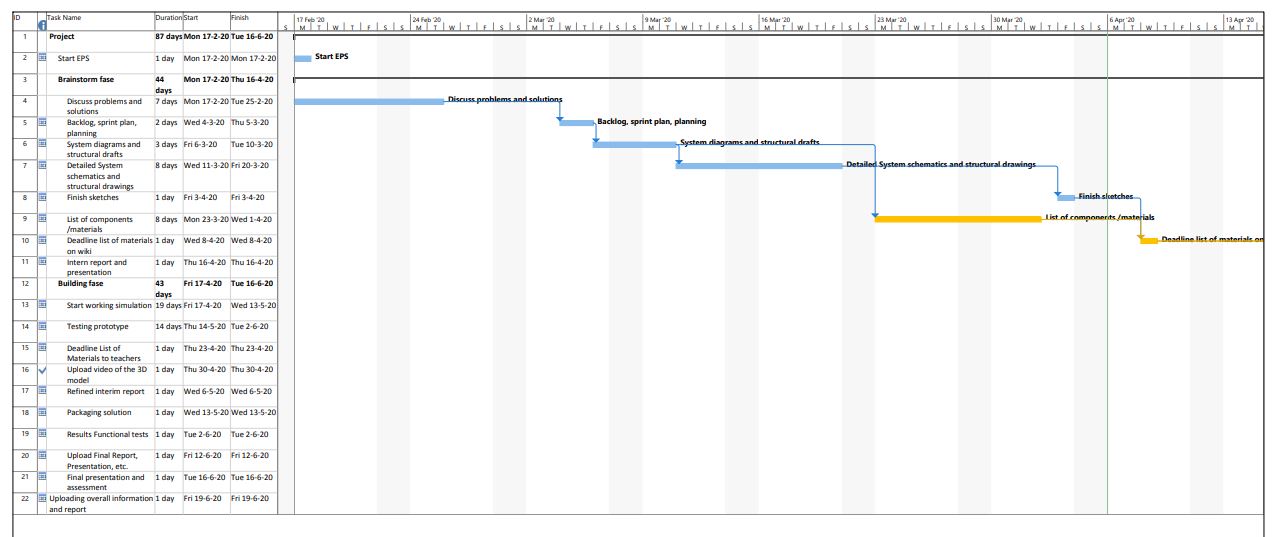Click the Testing prototype task name
The image size is (1277, 537).
(97, 327)
